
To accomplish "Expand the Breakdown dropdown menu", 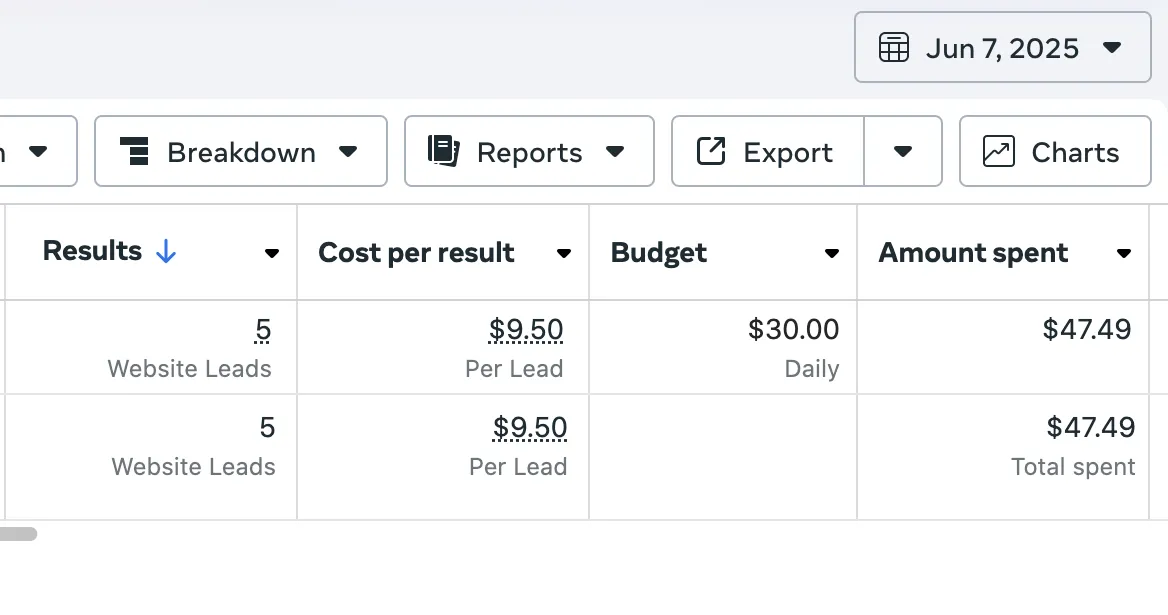I will (347, 152).
